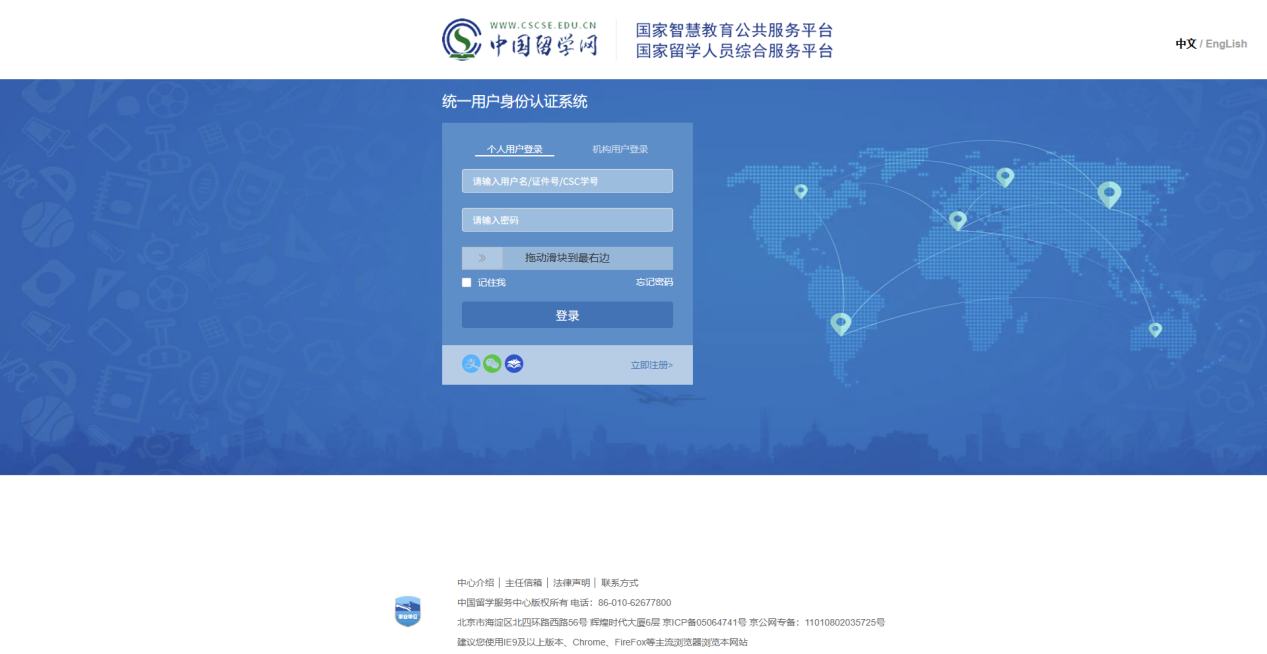Open 联系方式 footer link
The image size is (1267, 654).
619,583
